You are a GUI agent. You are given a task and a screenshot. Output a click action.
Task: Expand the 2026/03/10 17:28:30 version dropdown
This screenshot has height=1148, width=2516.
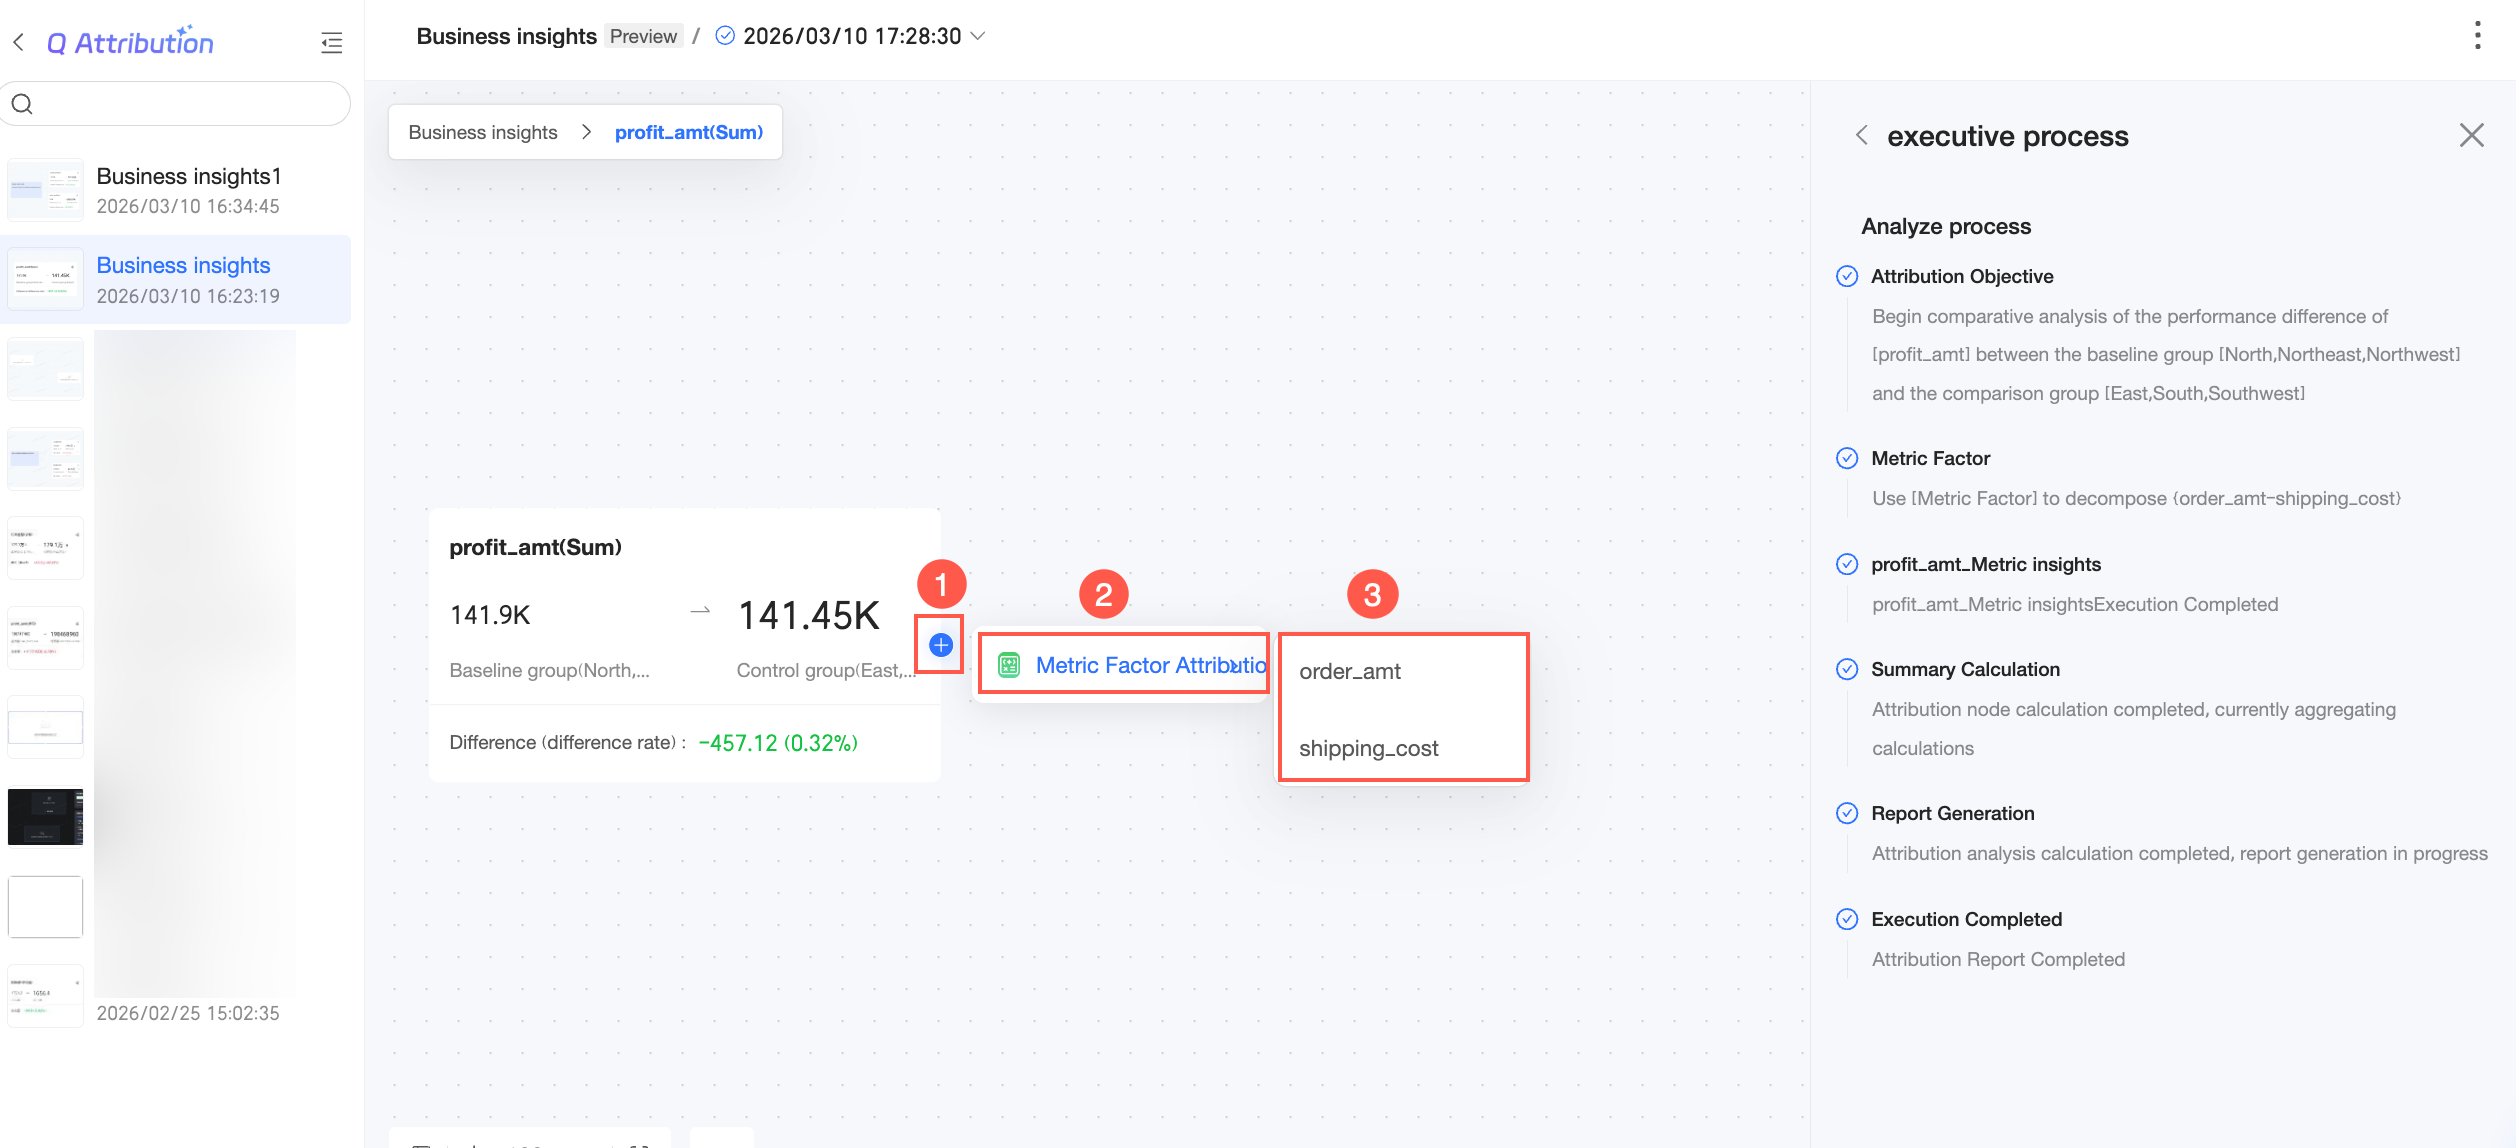tap(979, 36)
